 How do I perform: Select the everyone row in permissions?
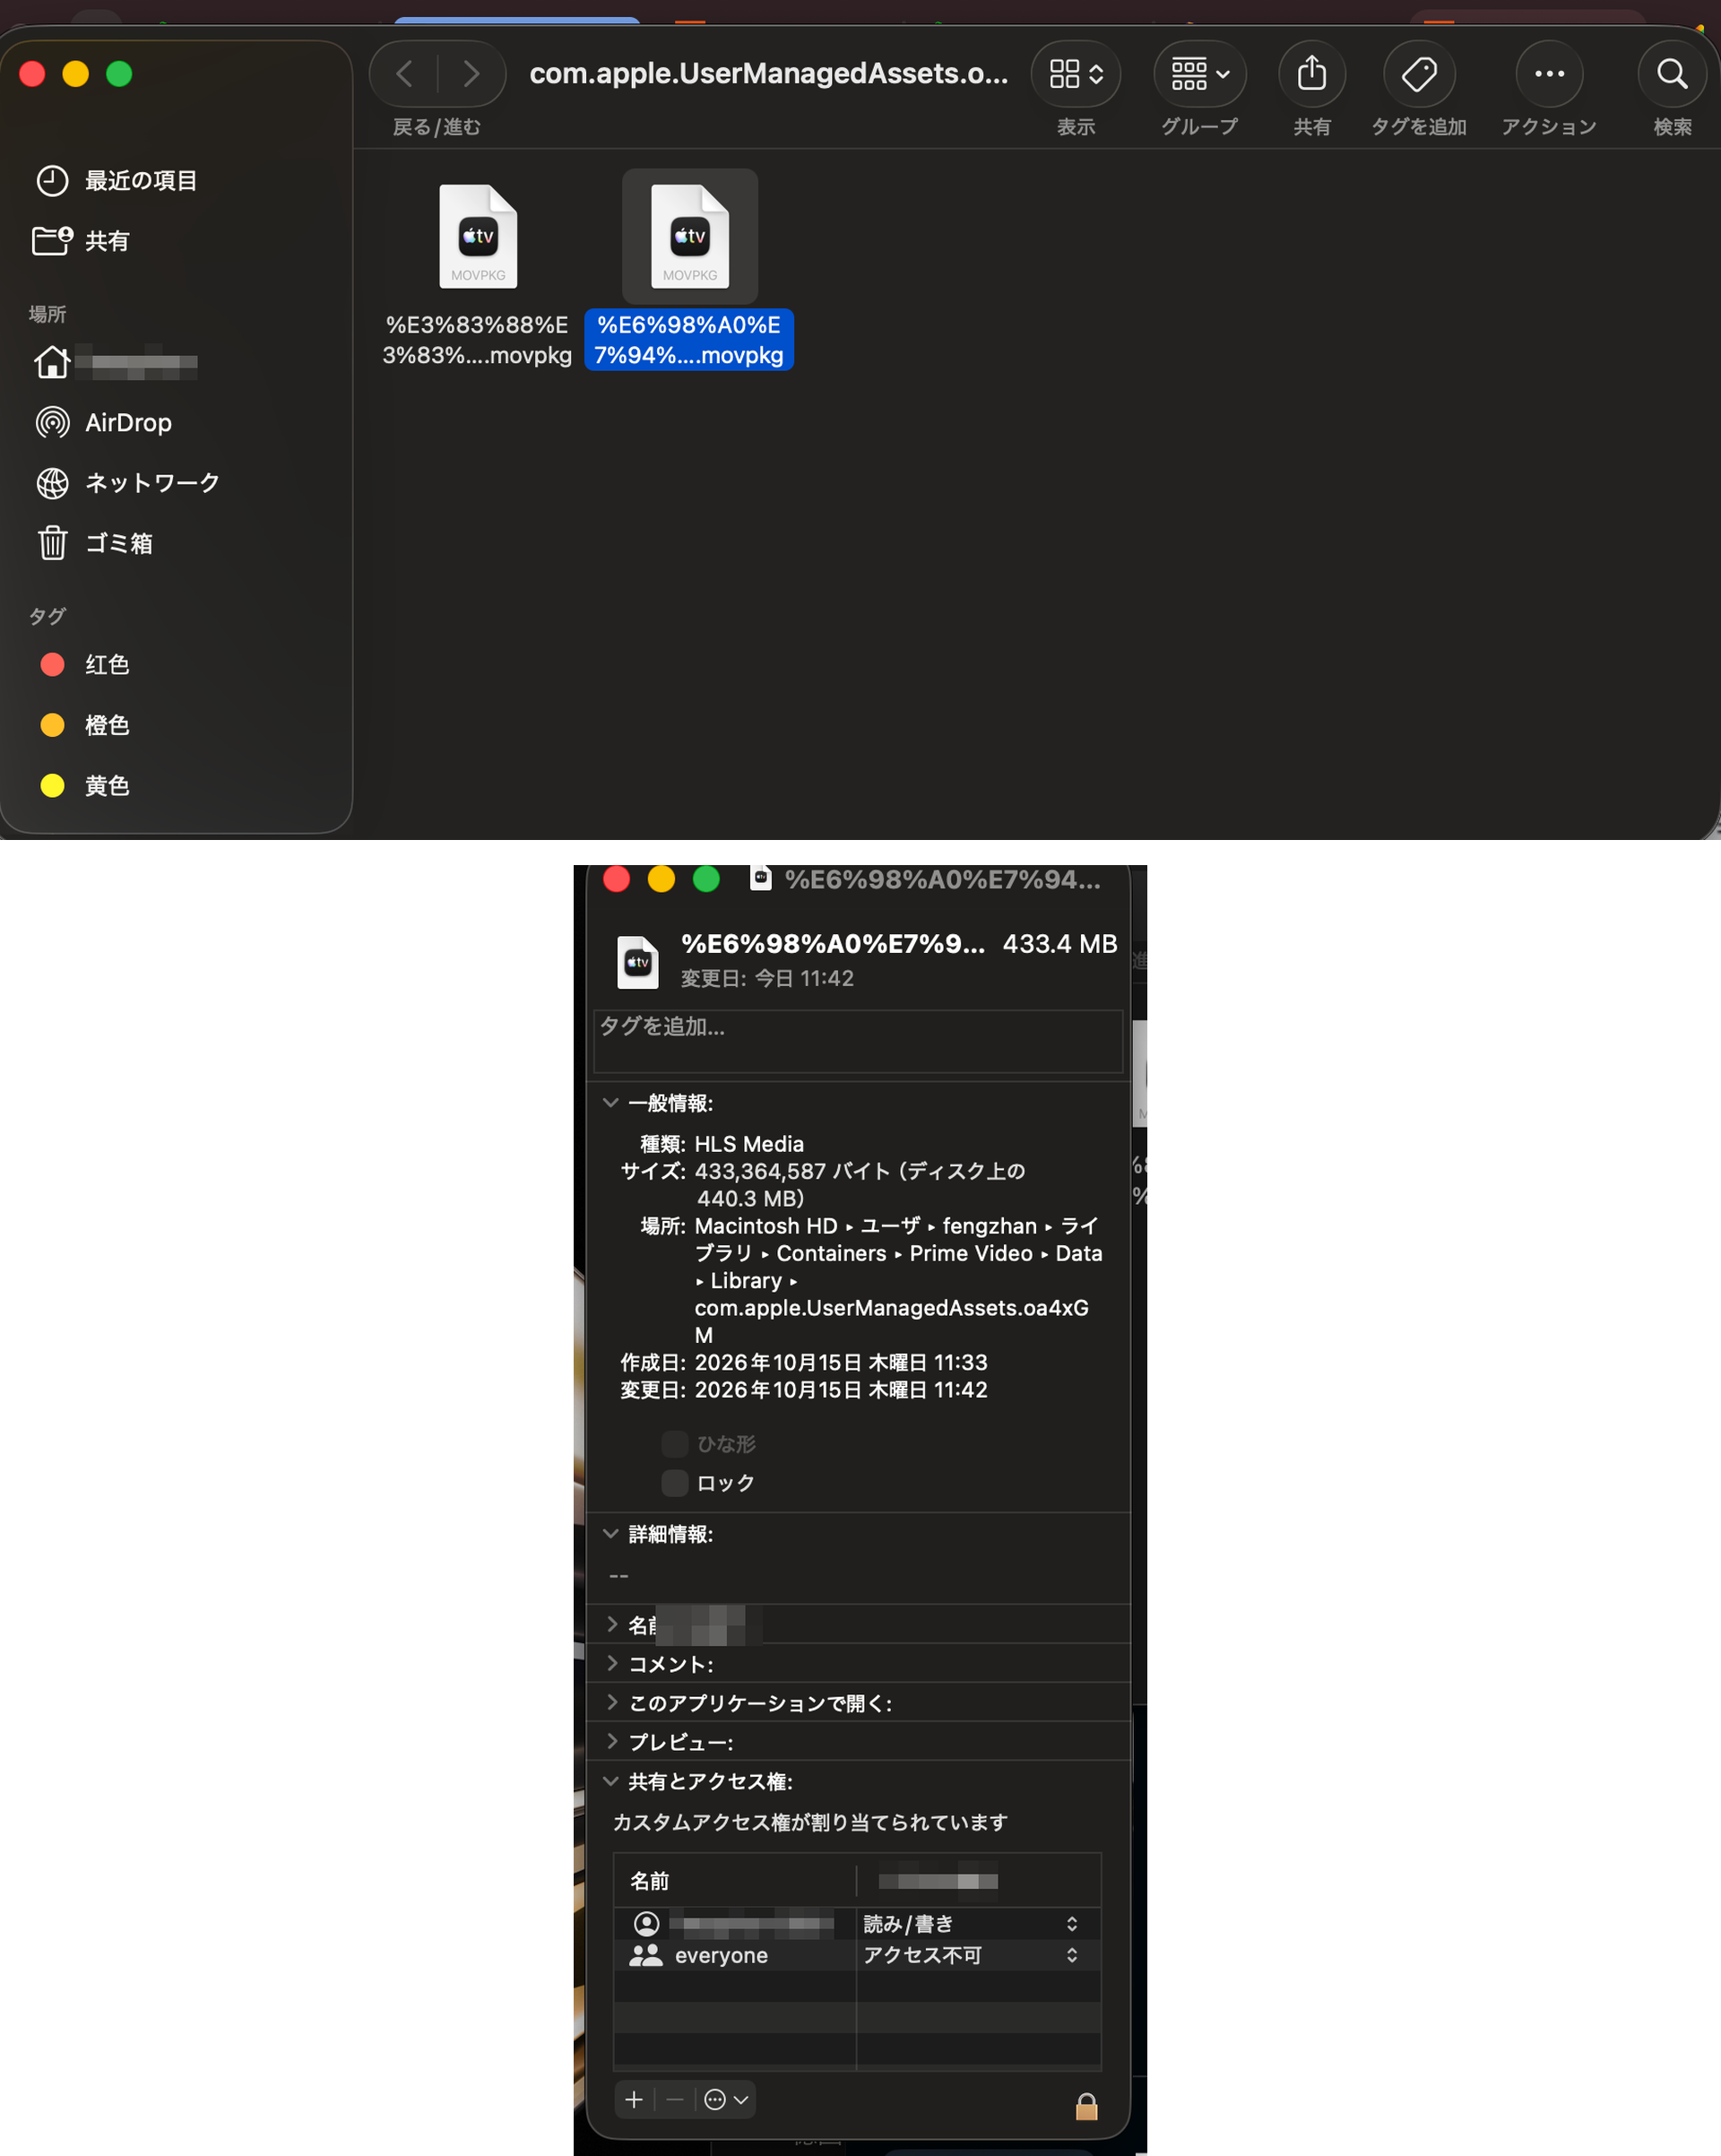click(x=735, y=1955)
